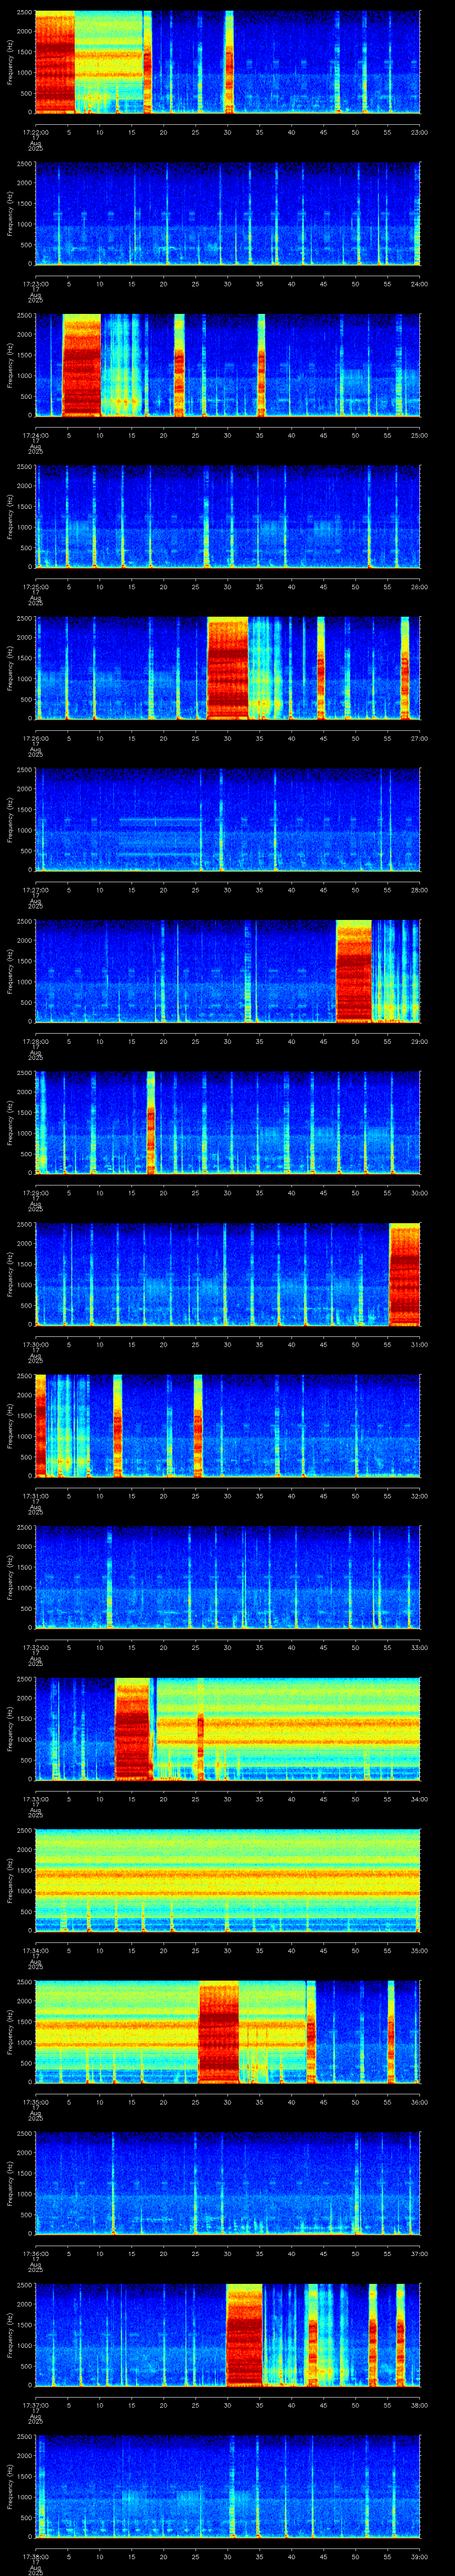Select the spectrogram panel beginning at 17:28:00

[227, 971]
